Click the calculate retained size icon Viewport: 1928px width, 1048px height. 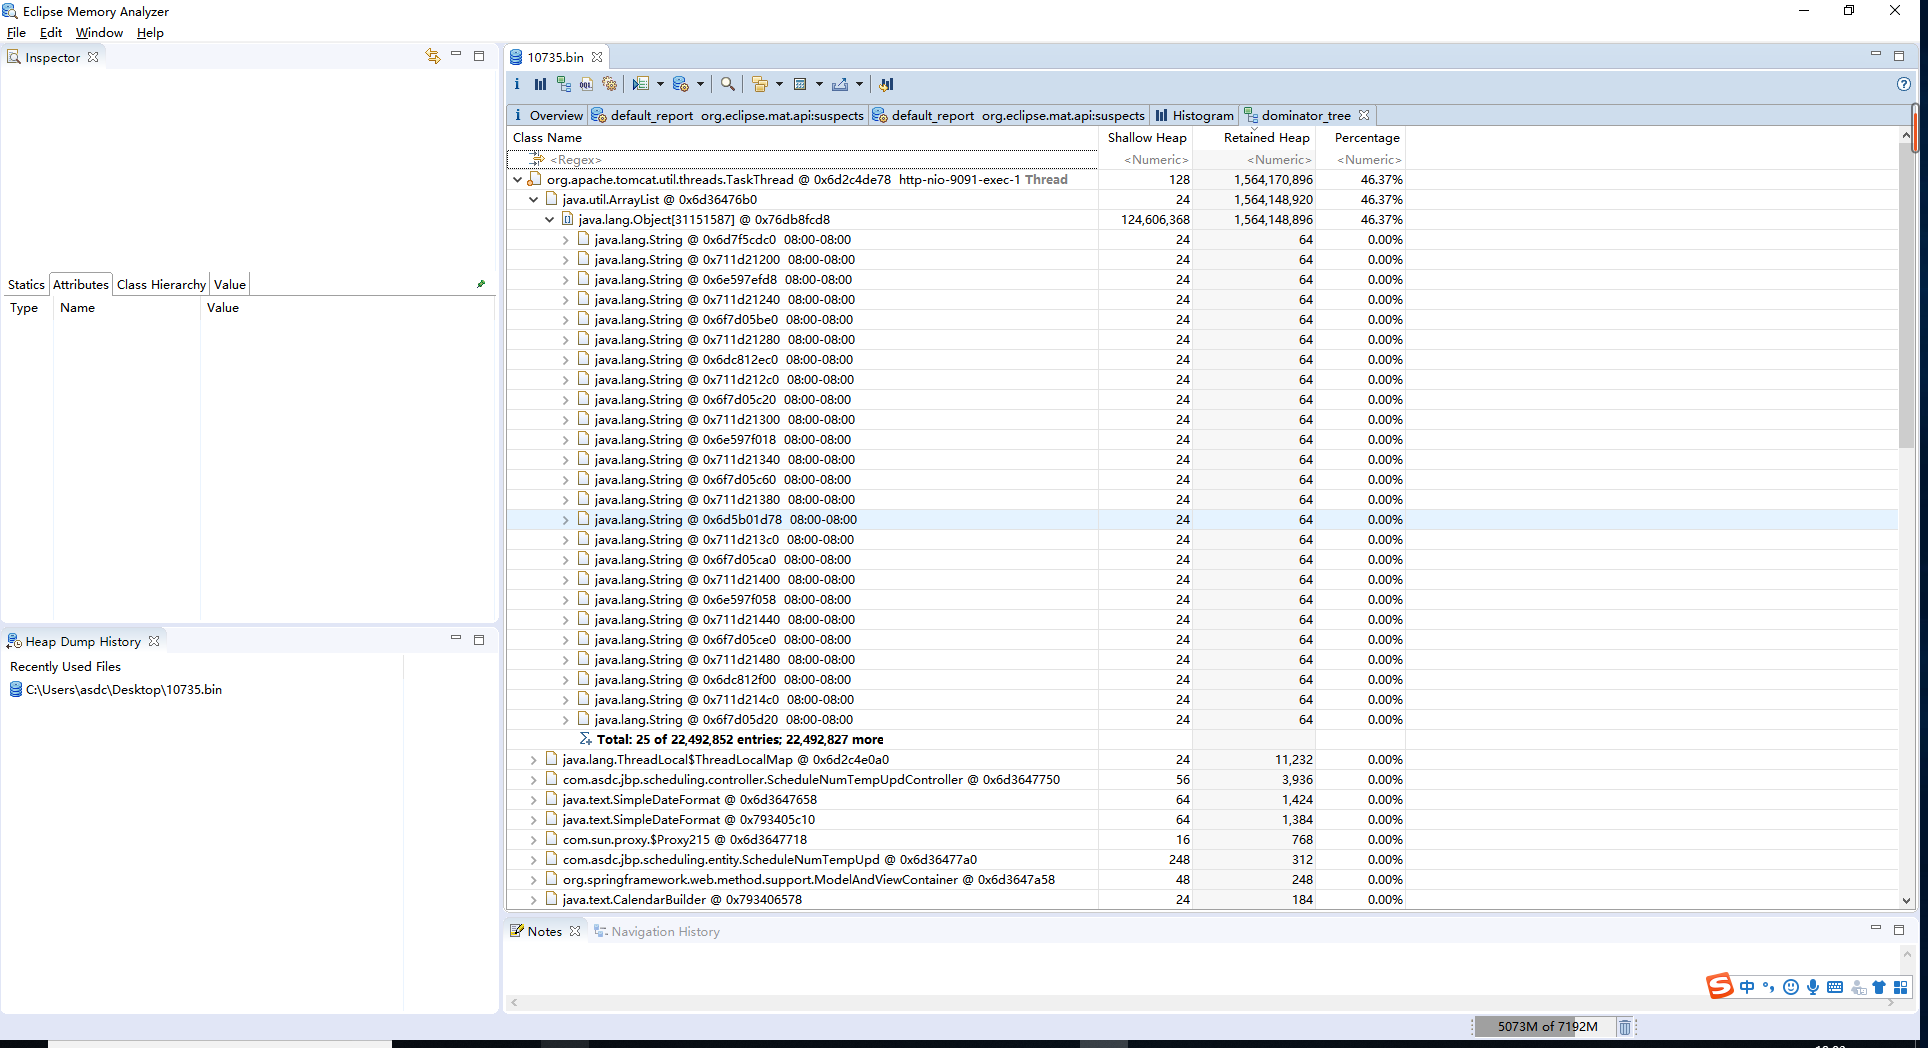point(800,84)
